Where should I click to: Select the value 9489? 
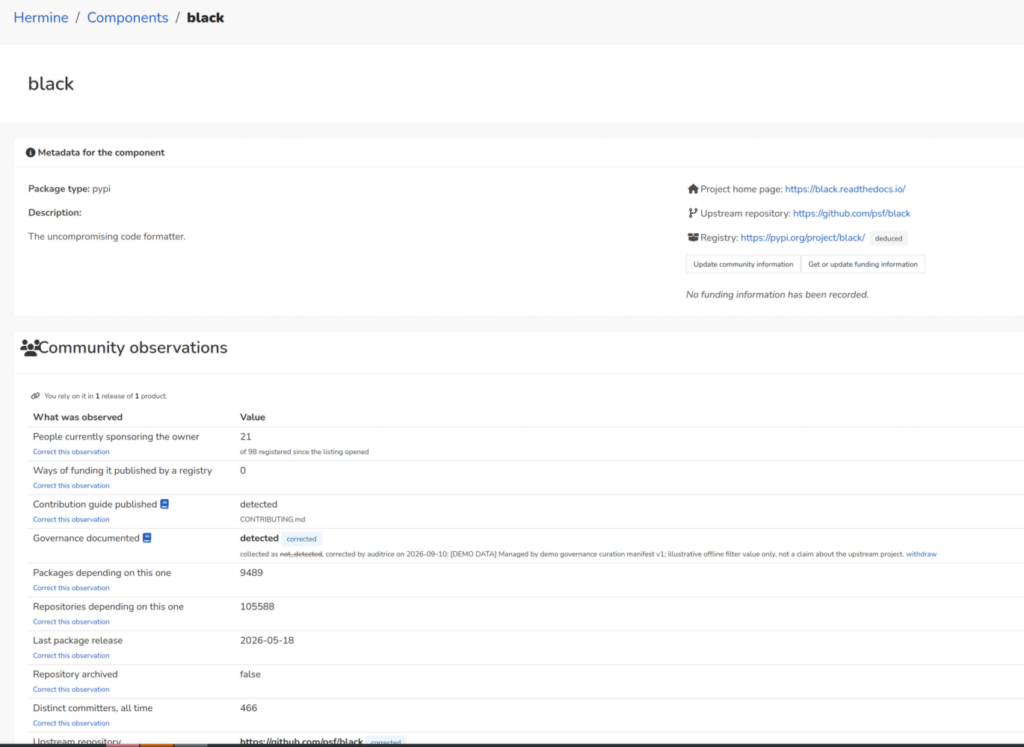point(251,573)
